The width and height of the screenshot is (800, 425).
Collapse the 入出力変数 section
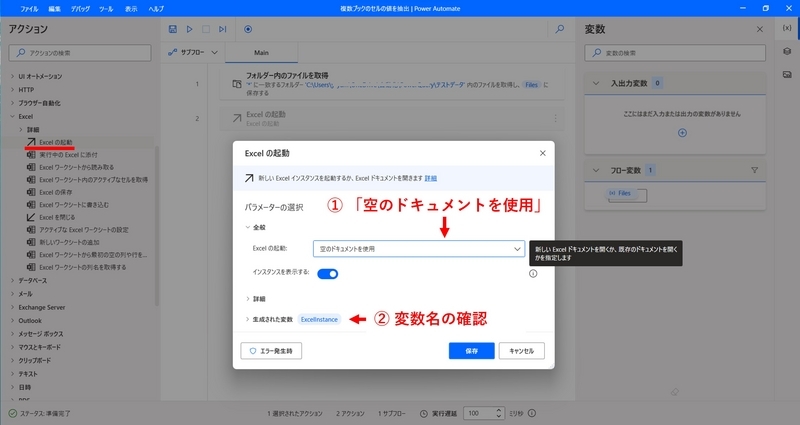click(595, 83)
